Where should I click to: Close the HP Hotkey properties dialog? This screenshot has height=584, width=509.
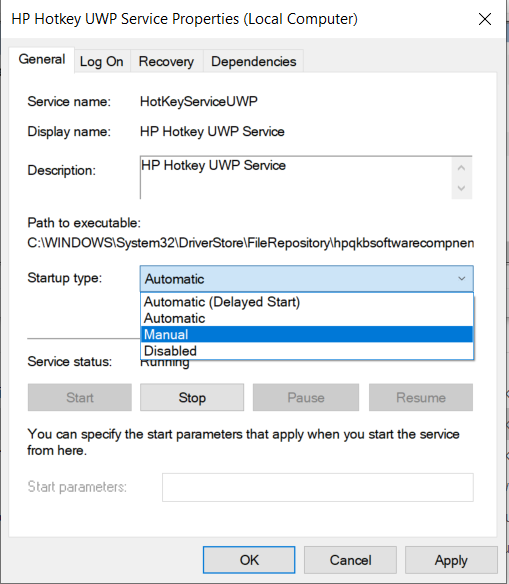[x=485, y=19]
